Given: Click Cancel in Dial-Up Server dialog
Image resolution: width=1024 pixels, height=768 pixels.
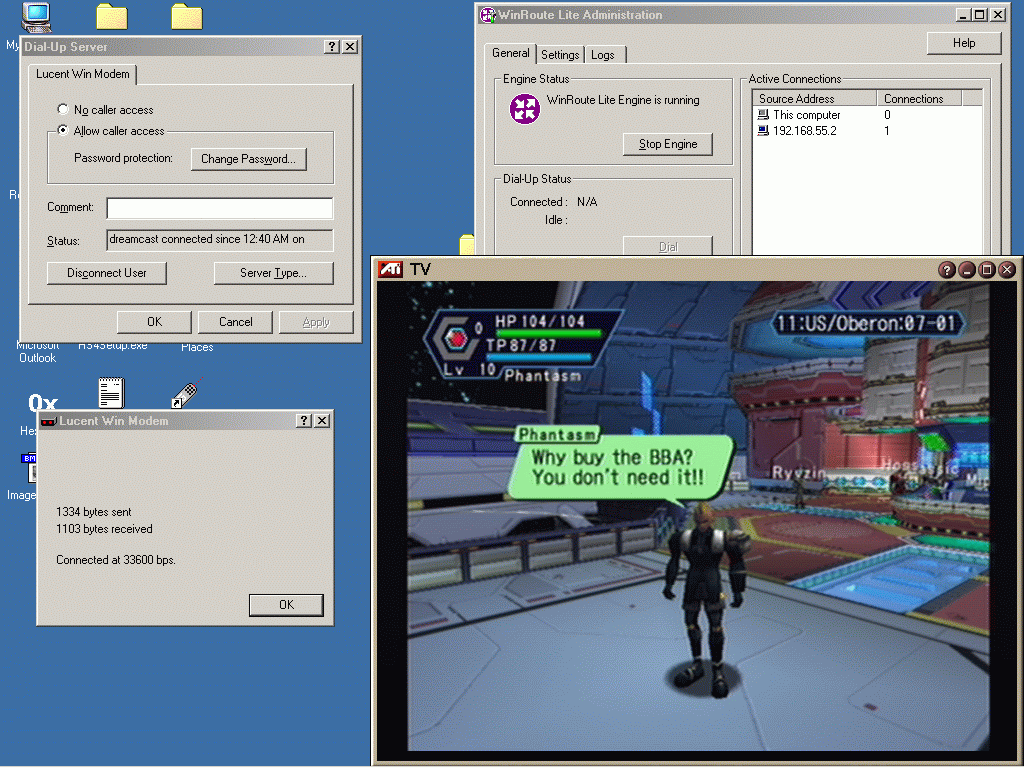Looking at the screenshot, I should pos(235,322).
